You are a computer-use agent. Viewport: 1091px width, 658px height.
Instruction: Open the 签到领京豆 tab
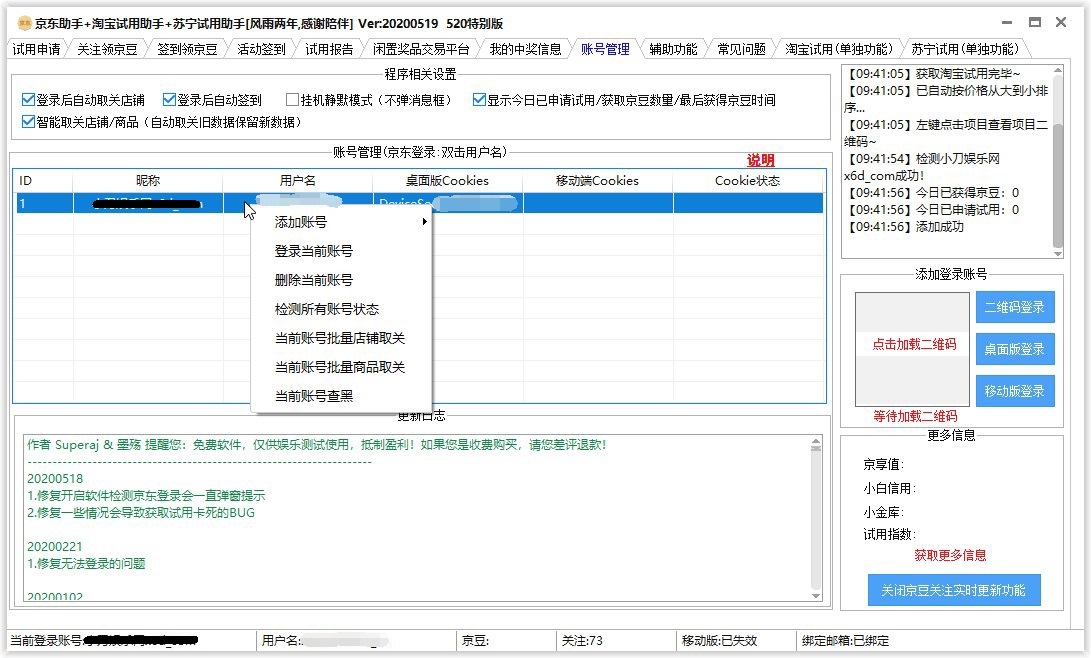click(x=187, y=49)
